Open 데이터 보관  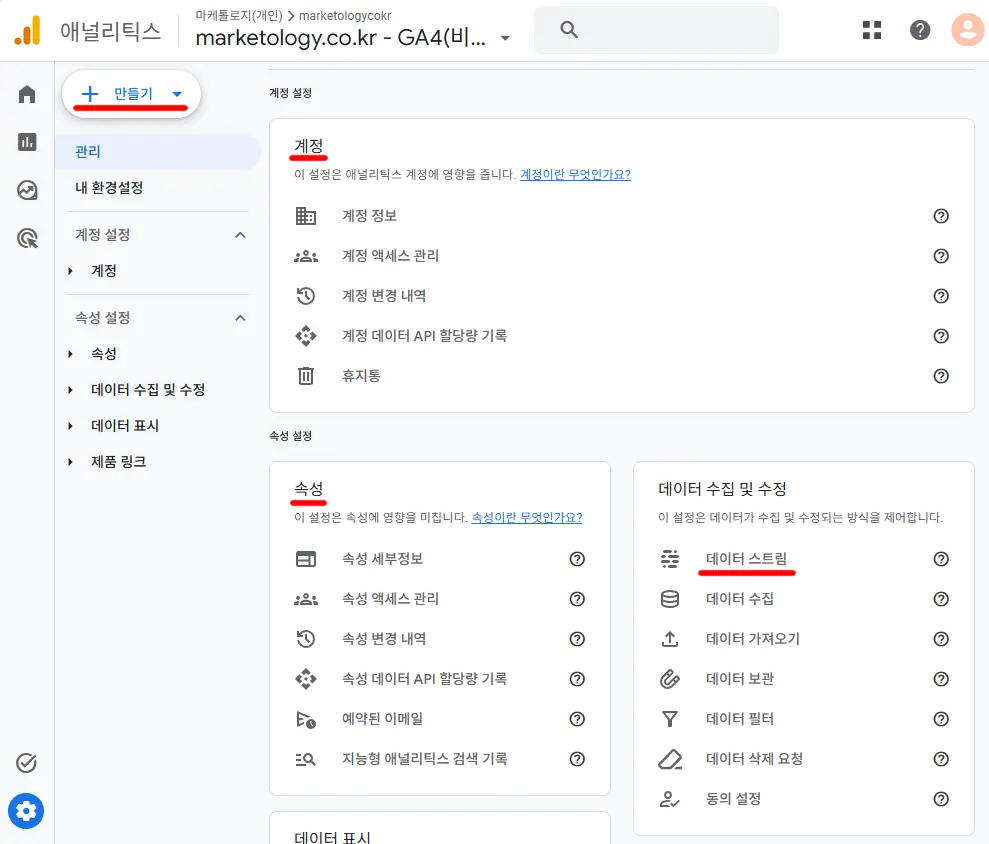[x=740, y=679]
